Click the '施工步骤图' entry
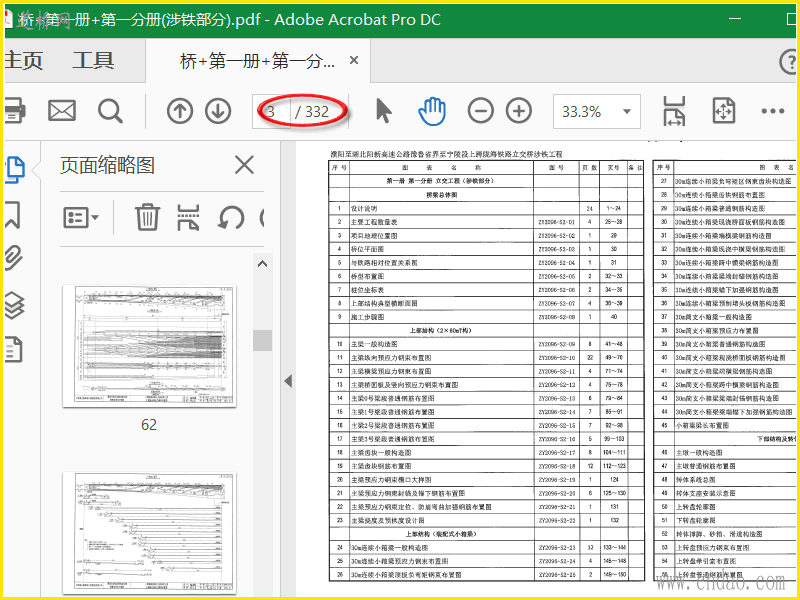Screen dimensions: 800x600 [367, 317]
